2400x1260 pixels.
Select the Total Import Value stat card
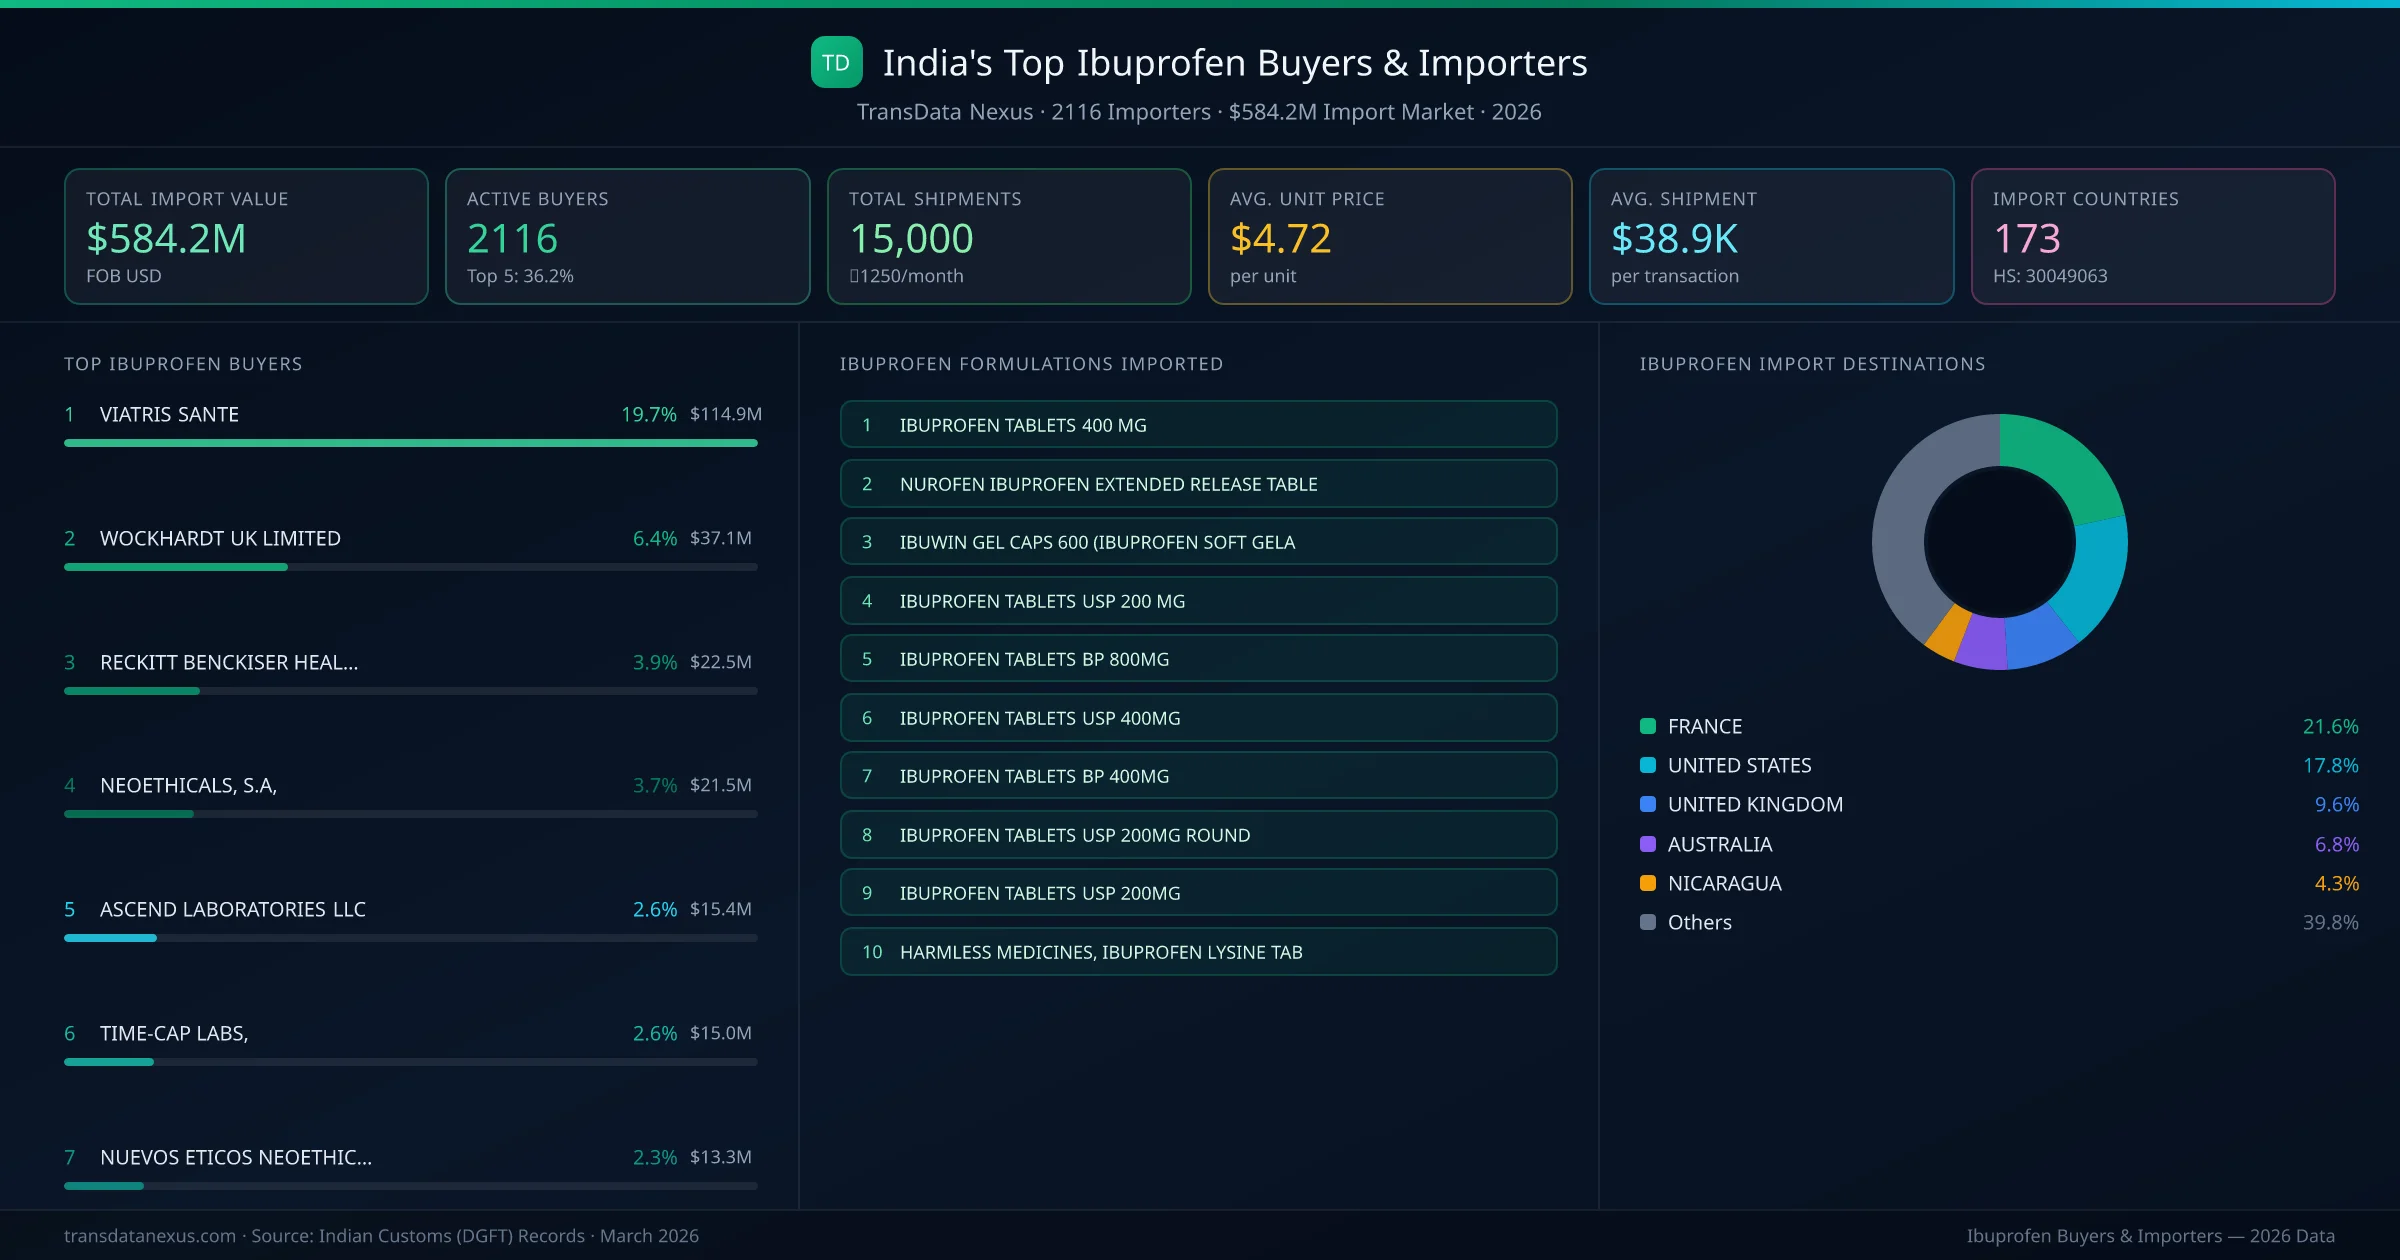tap(246, 236)
